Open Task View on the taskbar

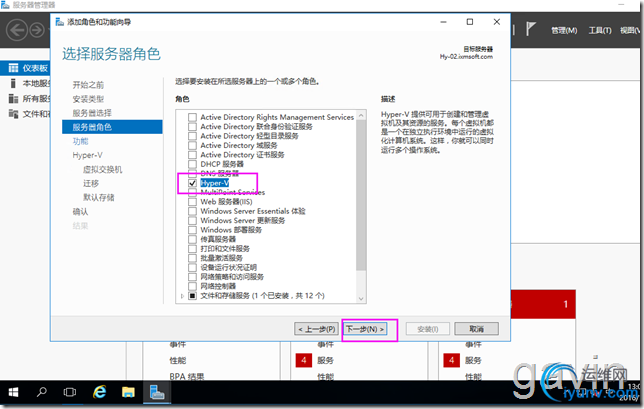coord(70,393)
